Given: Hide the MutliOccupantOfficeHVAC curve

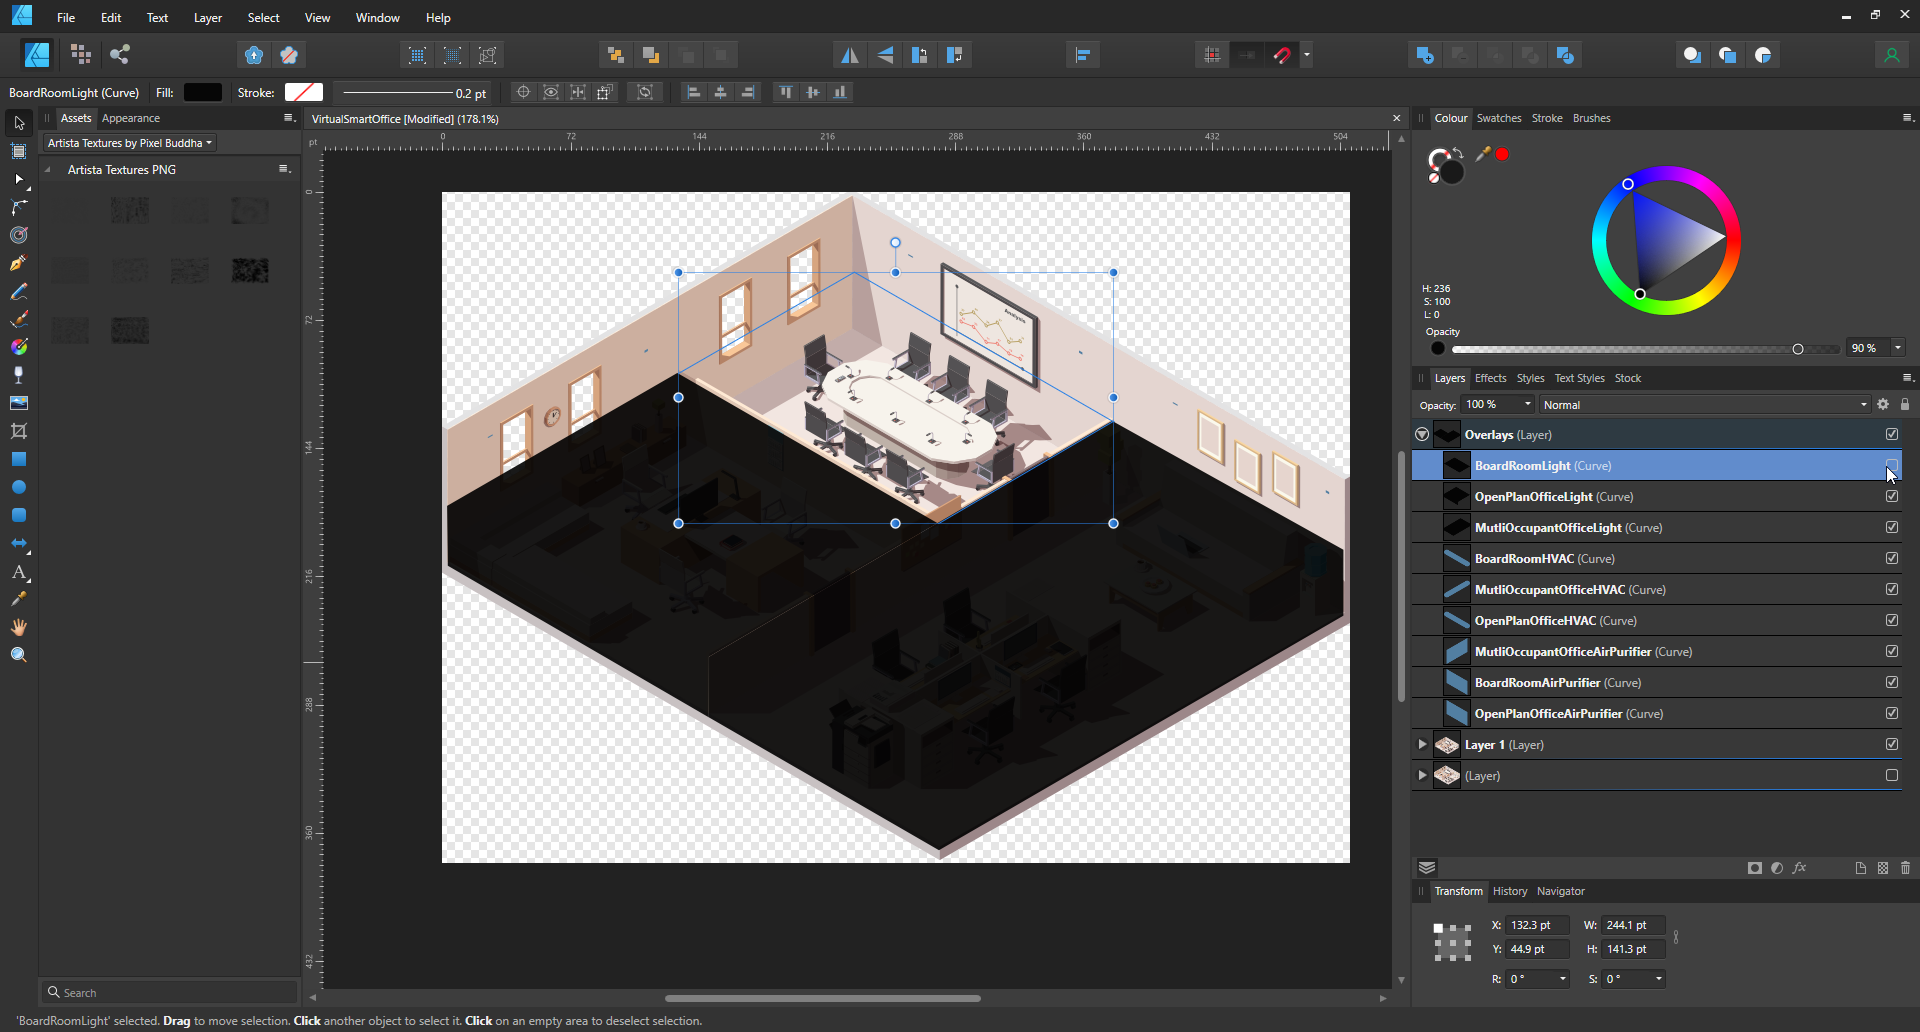Looking at the screenshot, I should pyautogui.click(x=1892, y=589).
